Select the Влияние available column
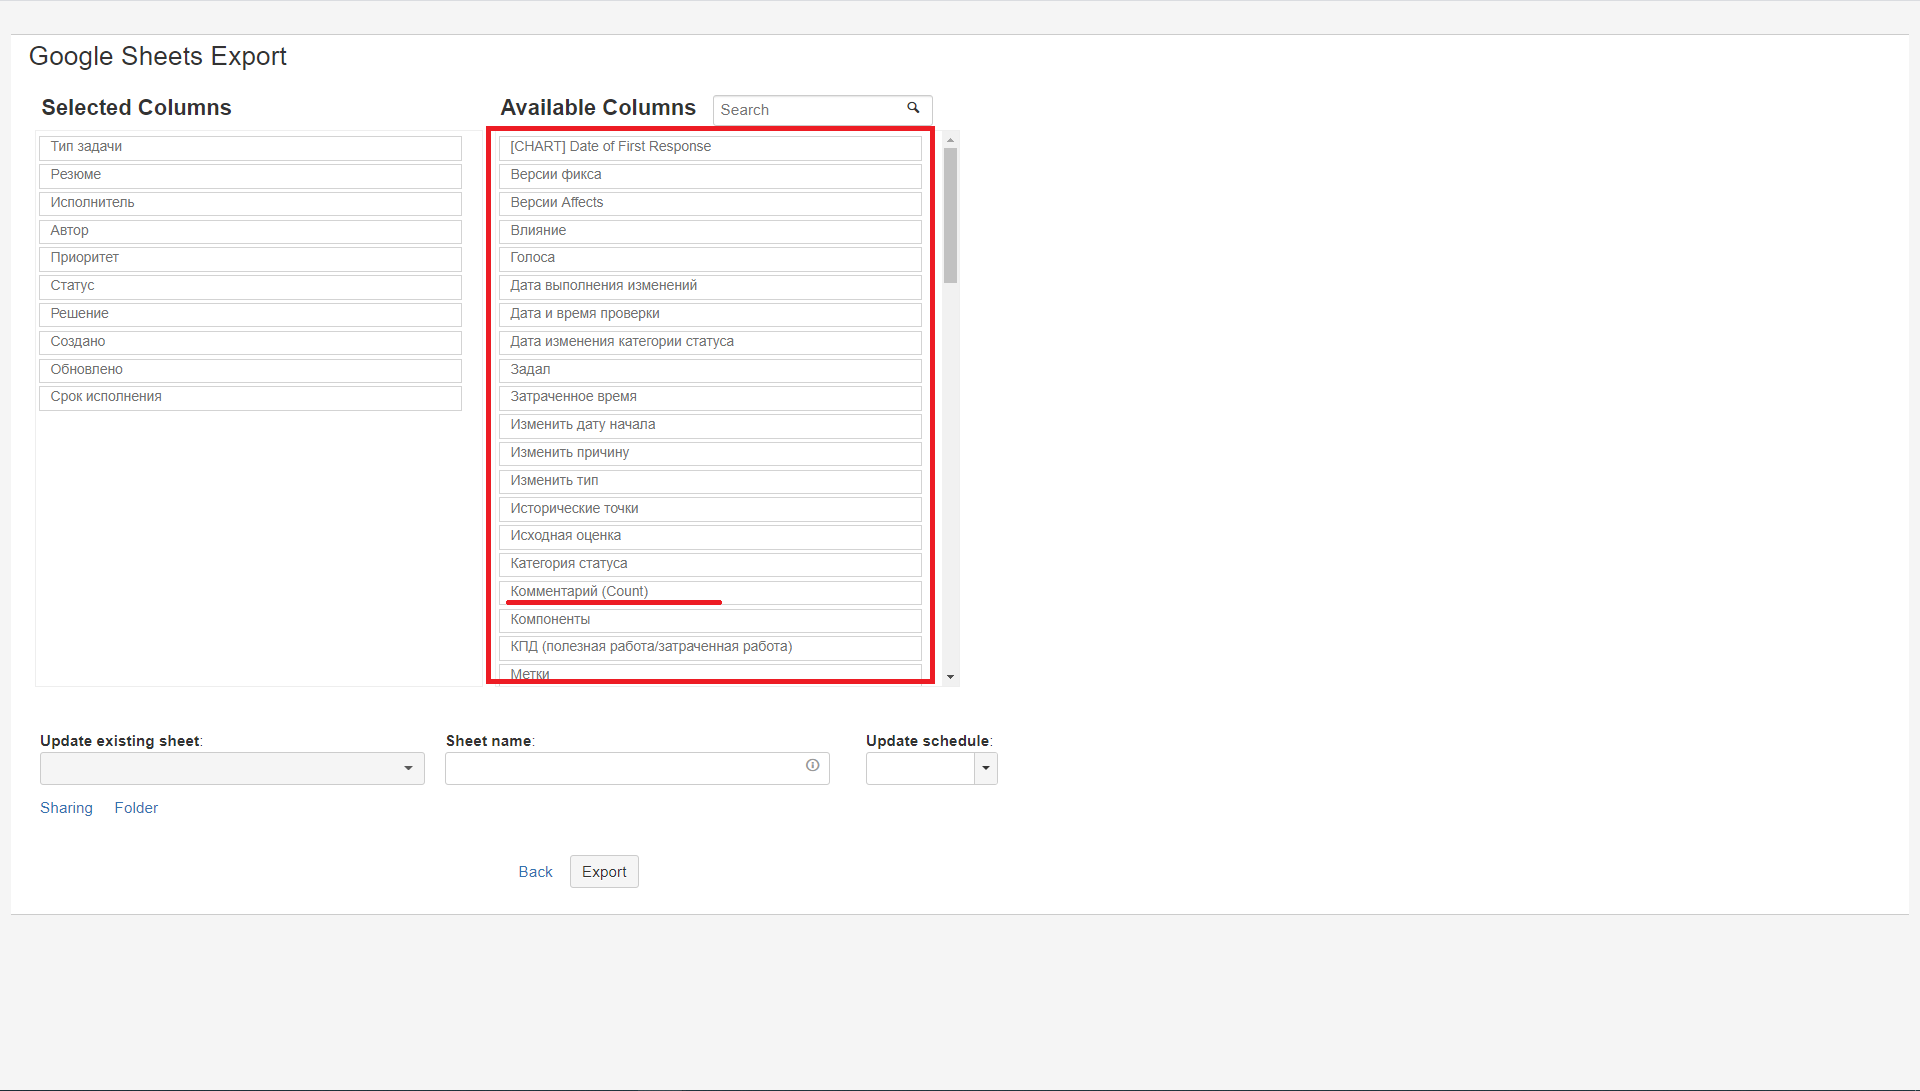The image size is (1920, 1091). click(710, 231)
